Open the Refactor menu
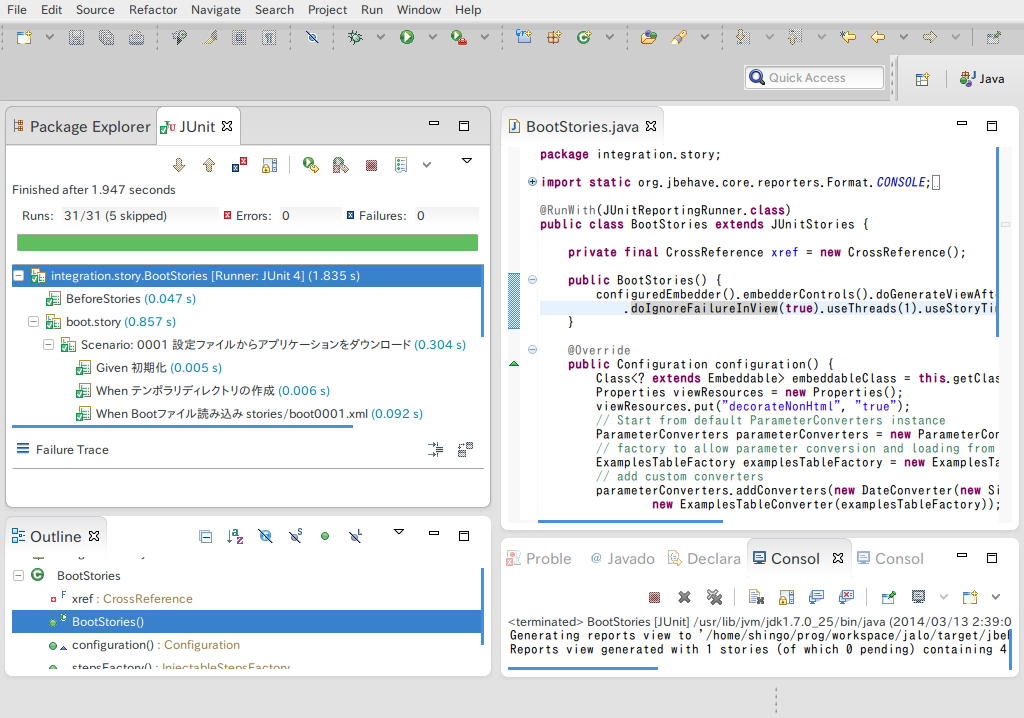Image resolution: width=1024 pixels, height=718 pixels. pyautogui.click(x=153, y=10)
